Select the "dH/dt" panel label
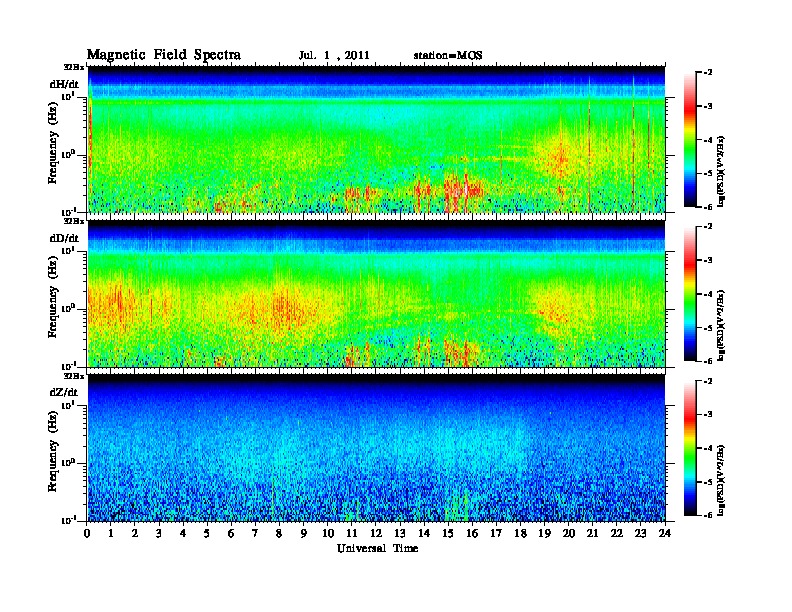Viewport: 792px width, 612px height. 64,84
